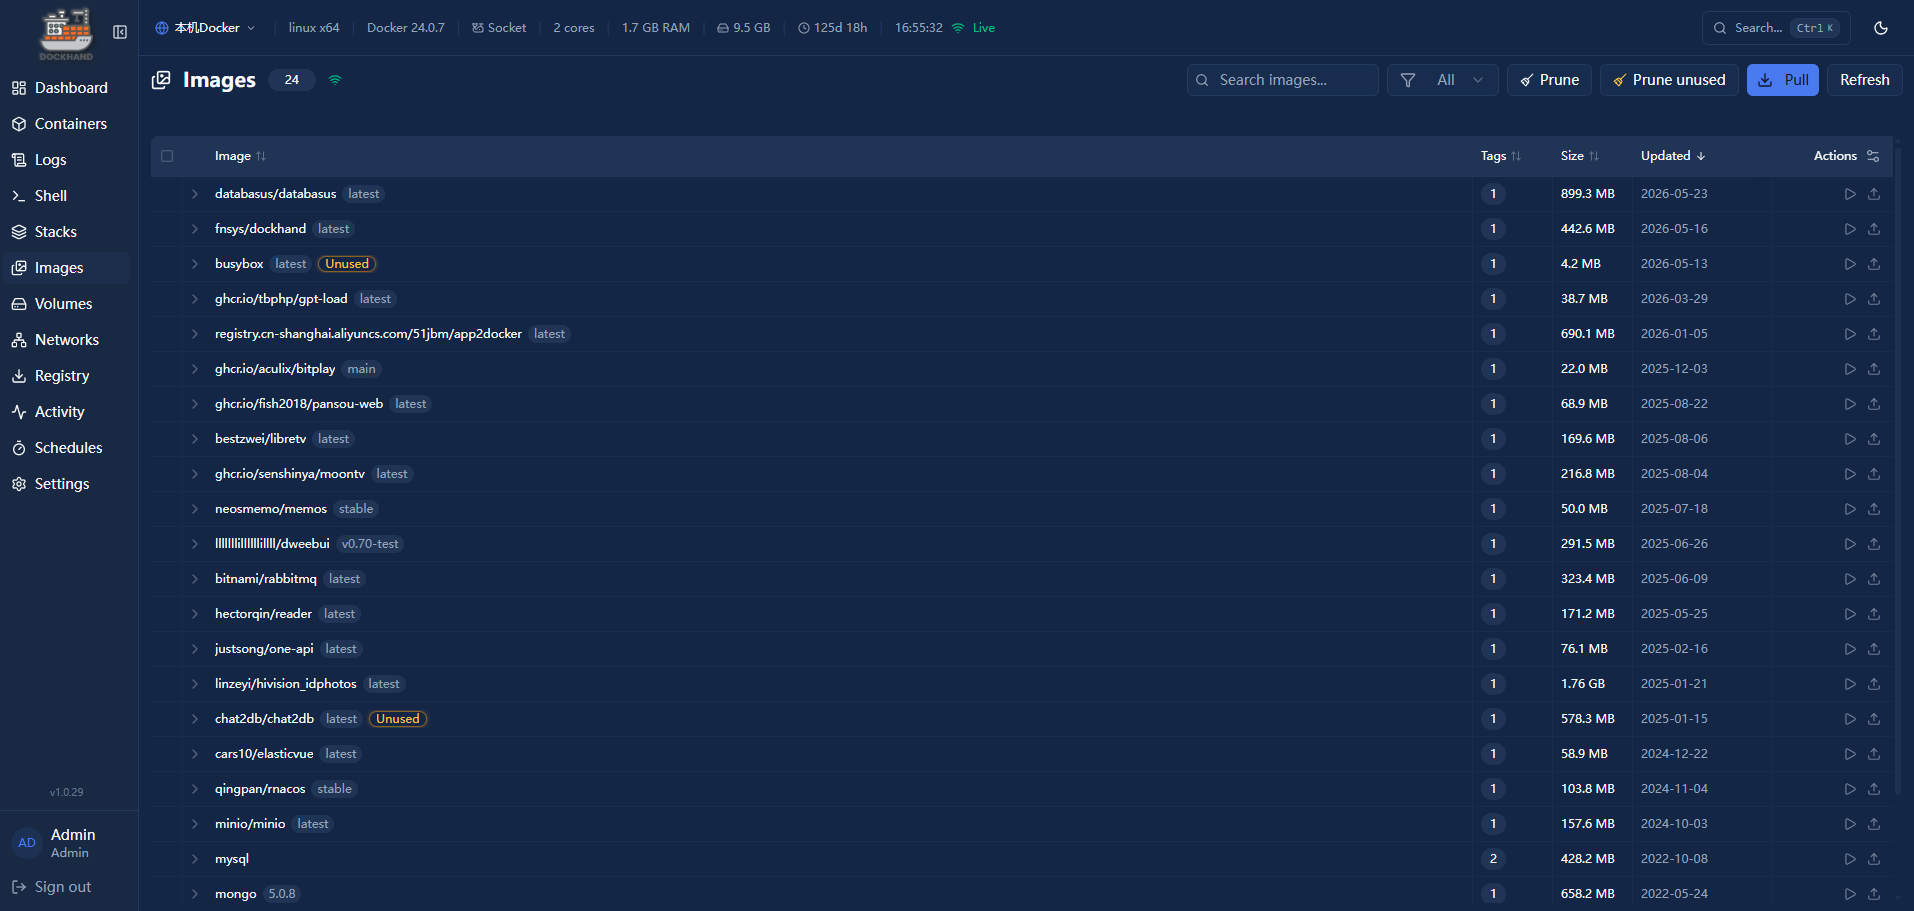Screen dimensions: 1914x911
Task: Run a container from databasus/databasus image
Action: [x=1850, y=194]
